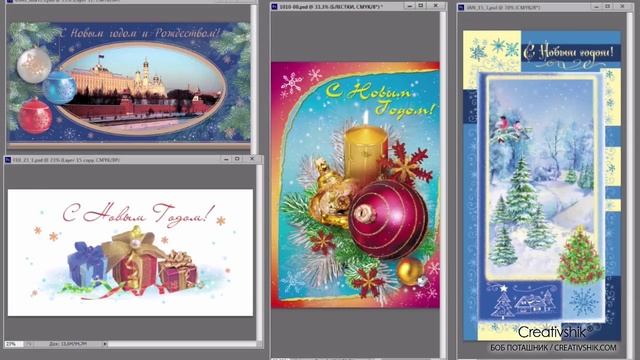
Task: Click the Photoshop icon of the gift boxes document window
Action: 8,160
